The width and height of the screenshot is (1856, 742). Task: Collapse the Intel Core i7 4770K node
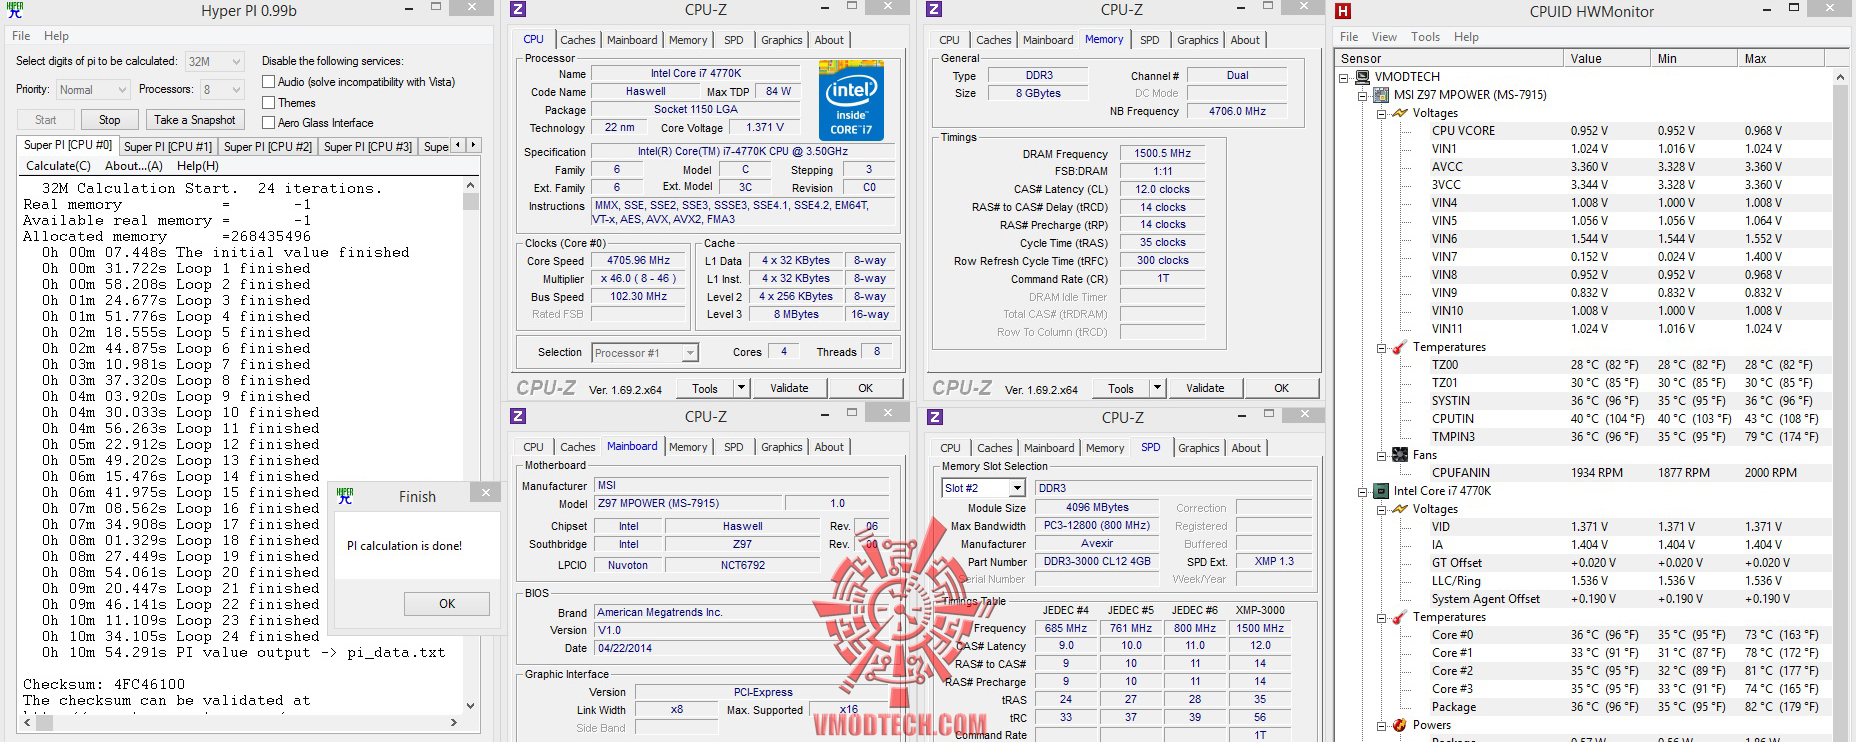click(1362, 492)
